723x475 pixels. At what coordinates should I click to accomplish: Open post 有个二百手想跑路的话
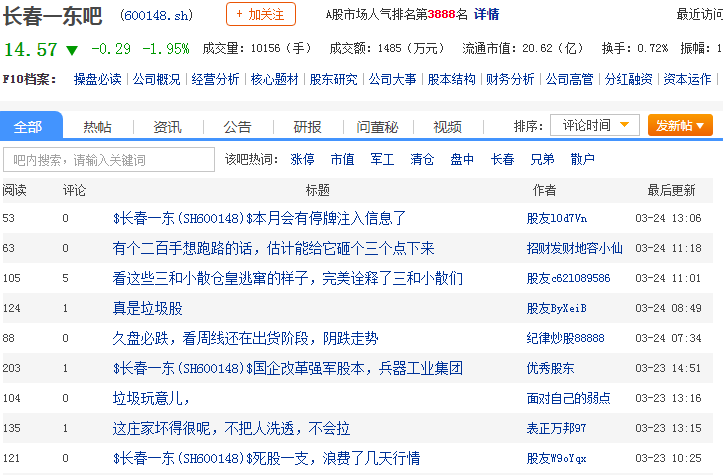[273, 248]
